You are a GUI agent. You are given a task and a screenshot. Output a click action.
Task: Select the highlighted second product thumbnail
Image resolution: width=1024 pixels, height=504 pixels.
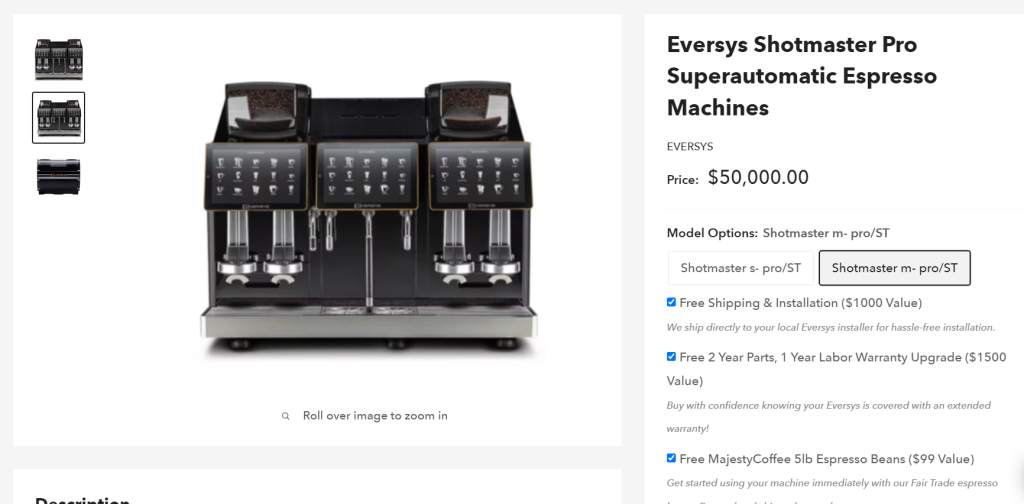[59, 118]
